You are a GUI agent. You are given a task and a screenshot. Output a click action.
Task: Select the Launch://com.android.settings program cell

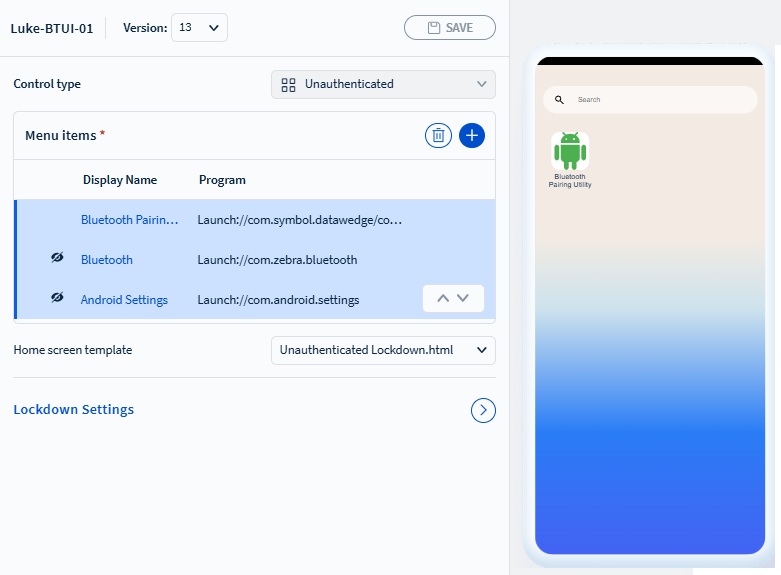click(x=278, y=299)
